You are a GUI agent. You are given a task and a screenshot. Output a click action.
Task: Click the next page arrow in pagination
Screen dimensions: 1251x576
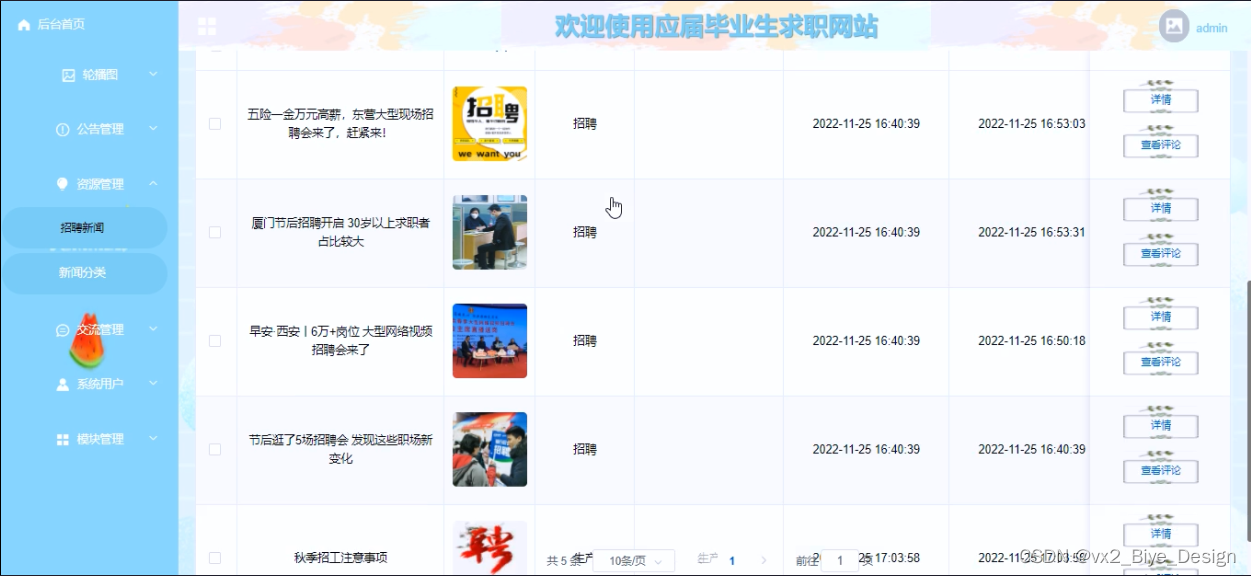(764, 561)
